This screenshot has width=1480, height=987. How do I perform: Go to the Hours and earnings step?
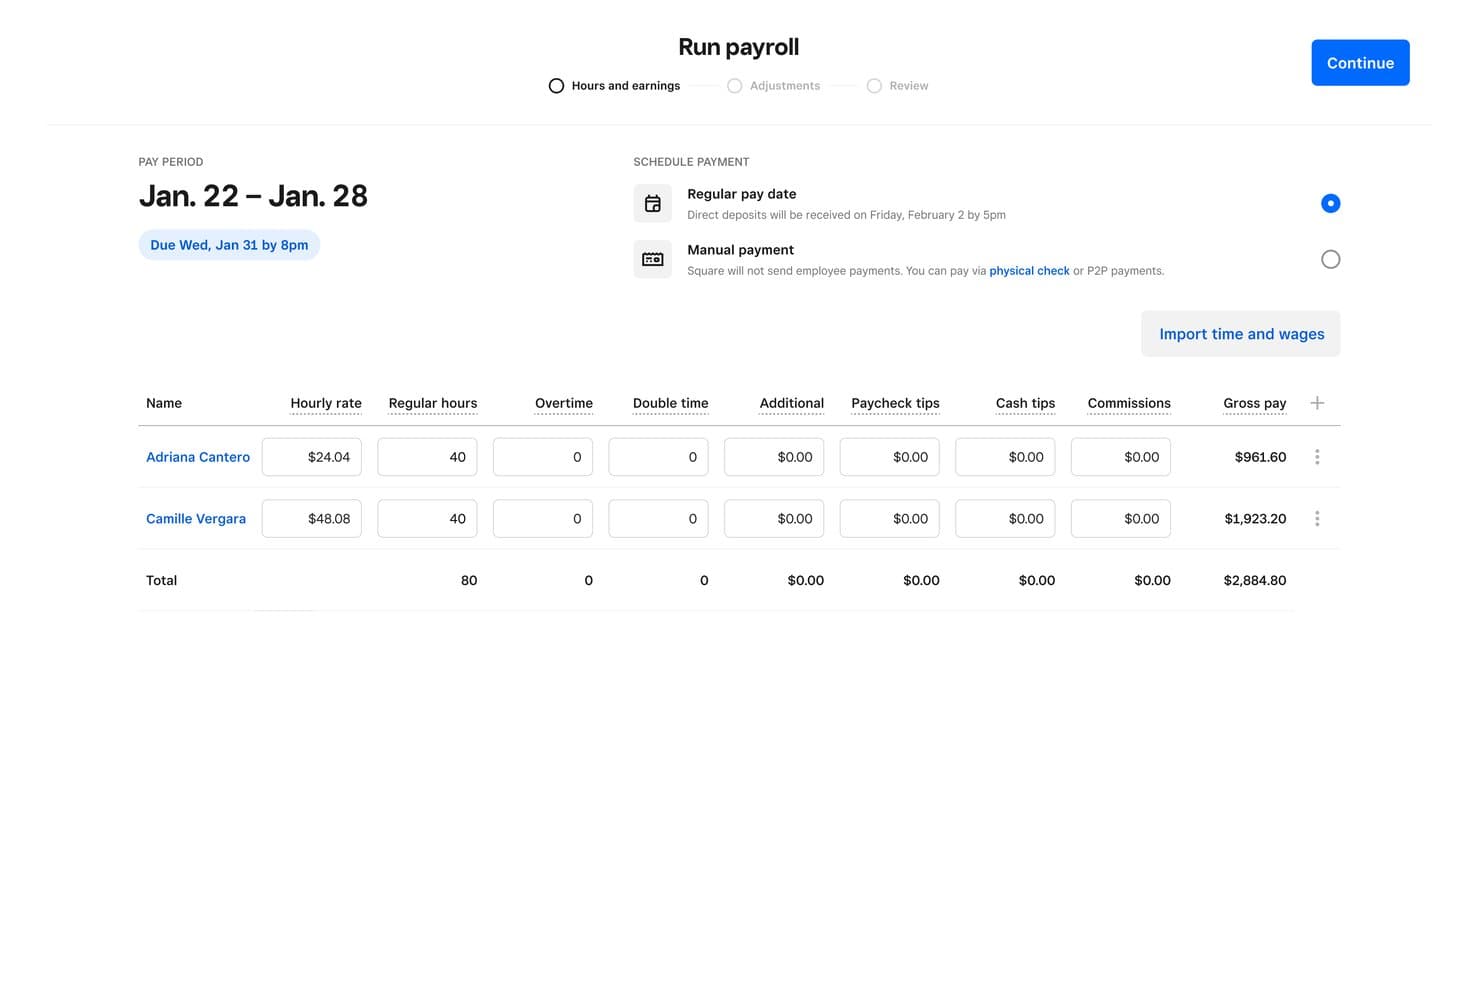(614, 86)
